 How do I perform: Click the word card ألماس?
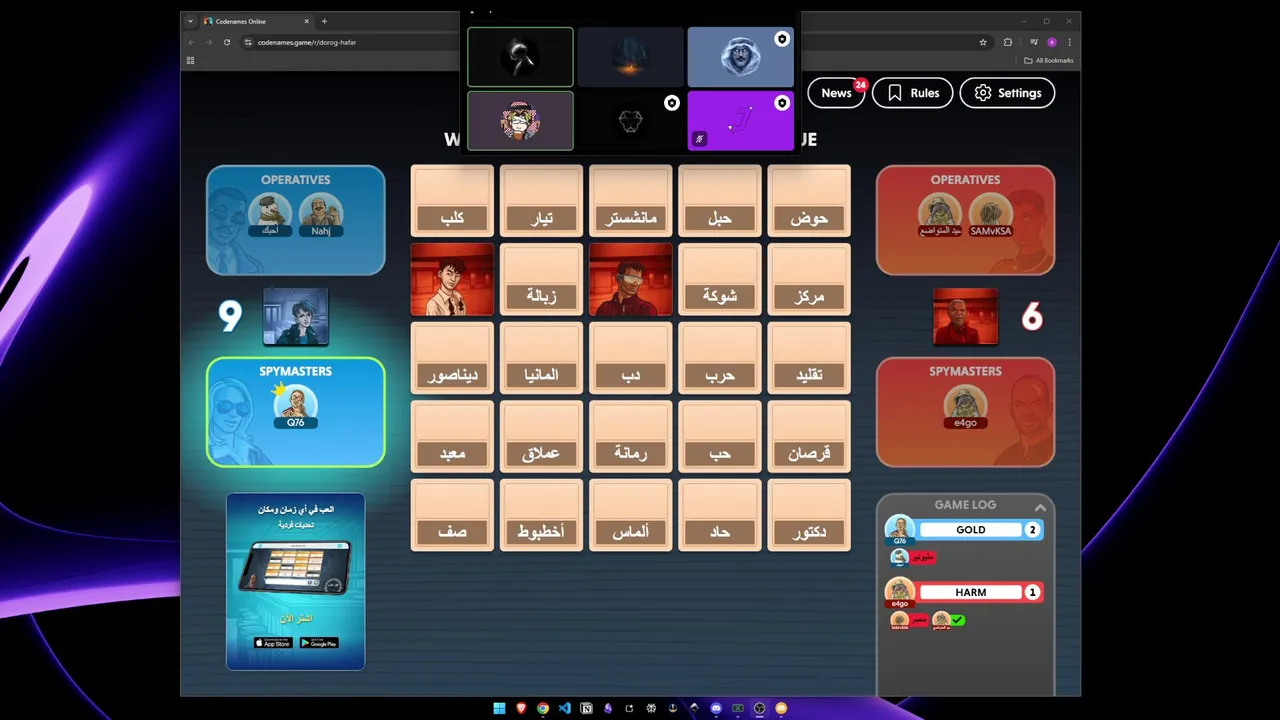631,515
